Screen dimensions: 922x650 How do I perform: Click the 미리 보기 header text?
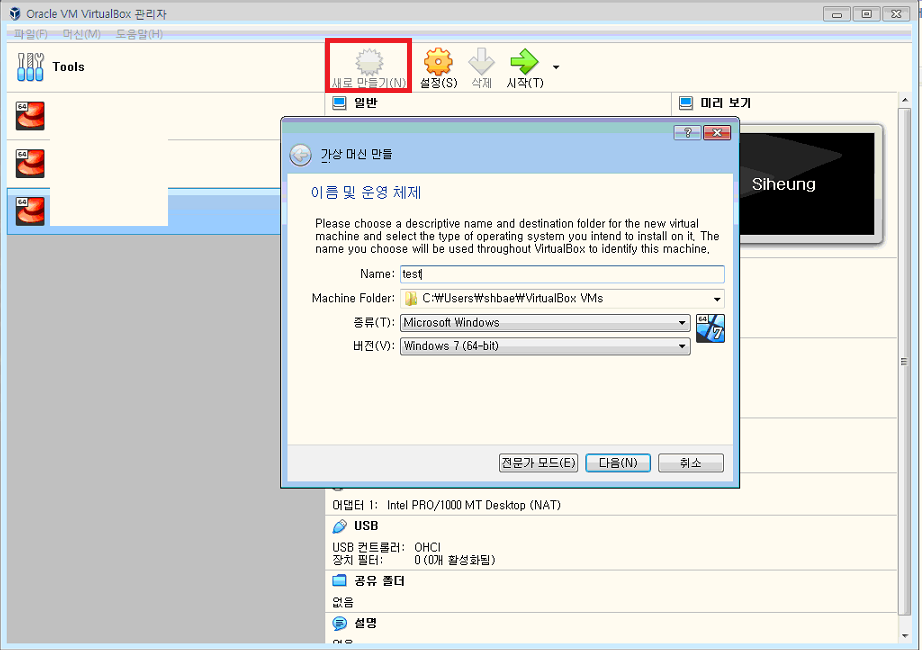click(726, 103)
